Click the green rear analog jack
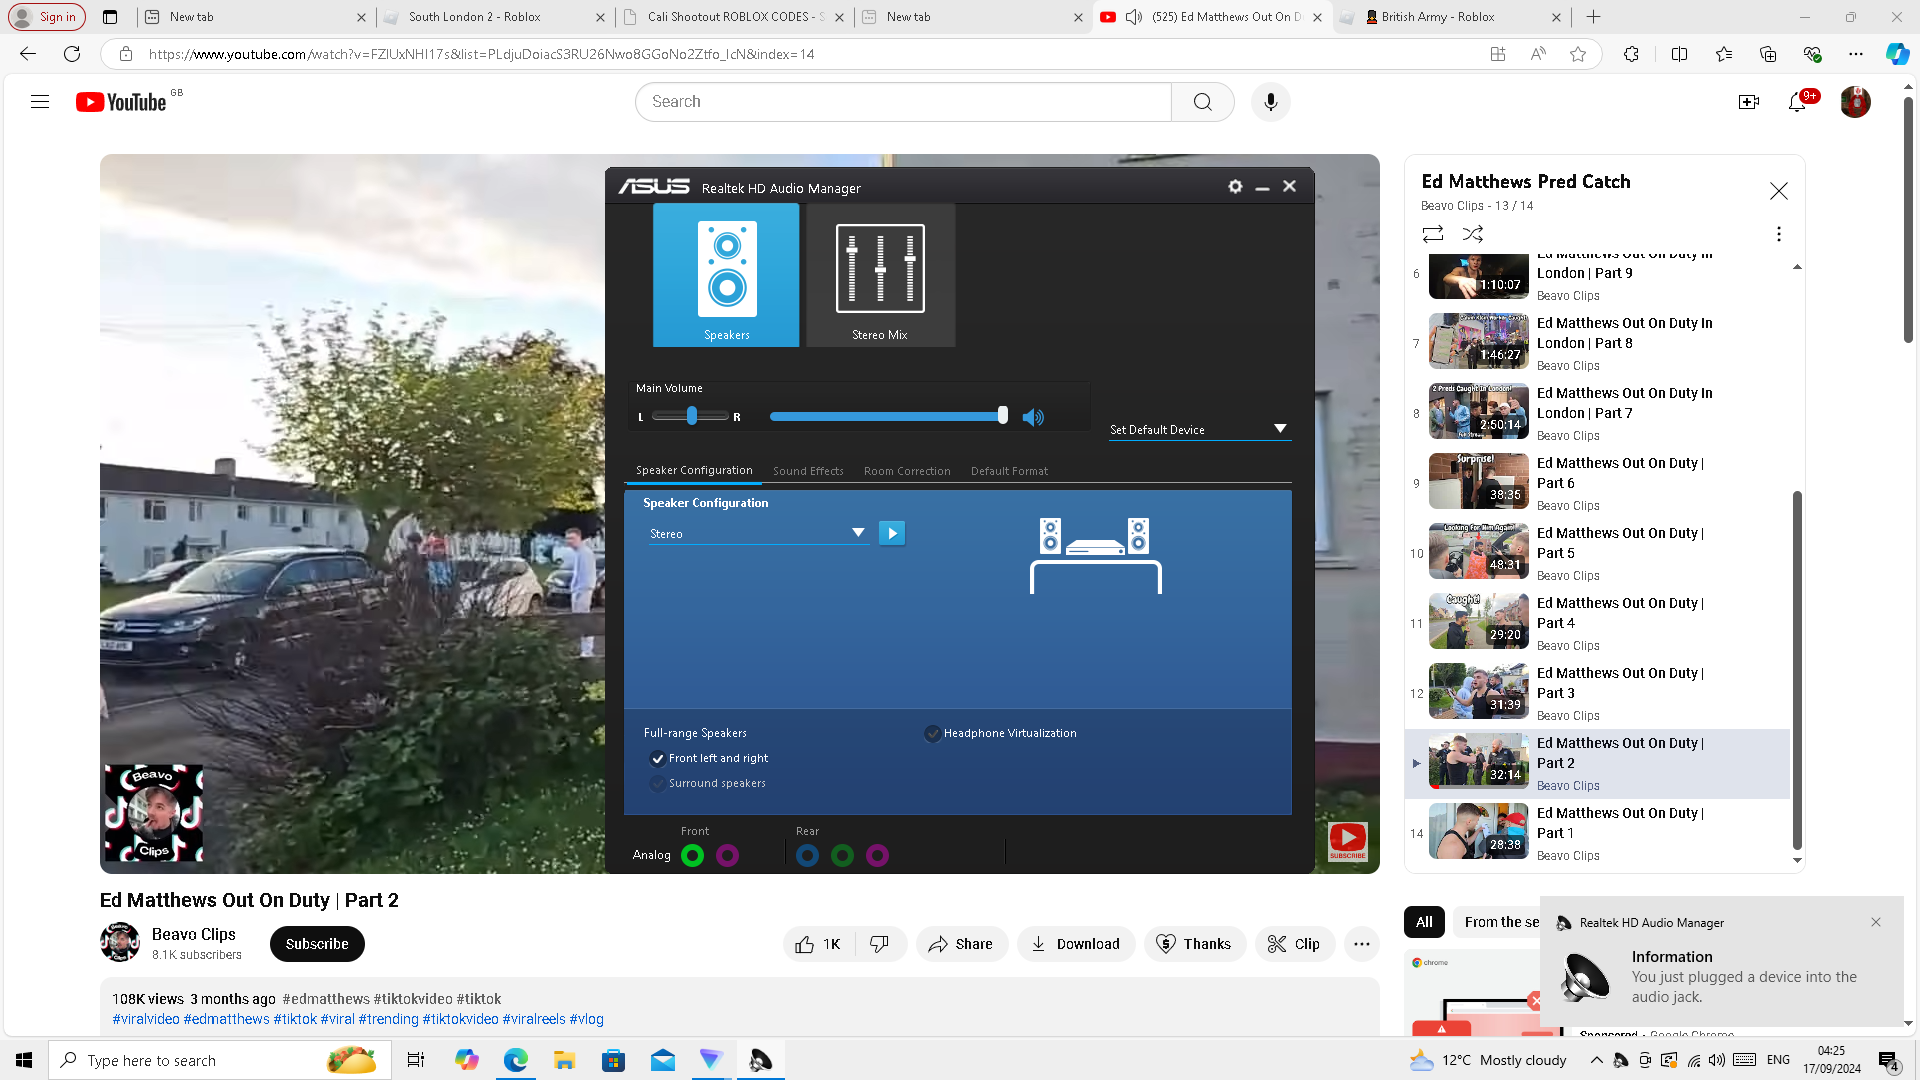 pos(842,855)
